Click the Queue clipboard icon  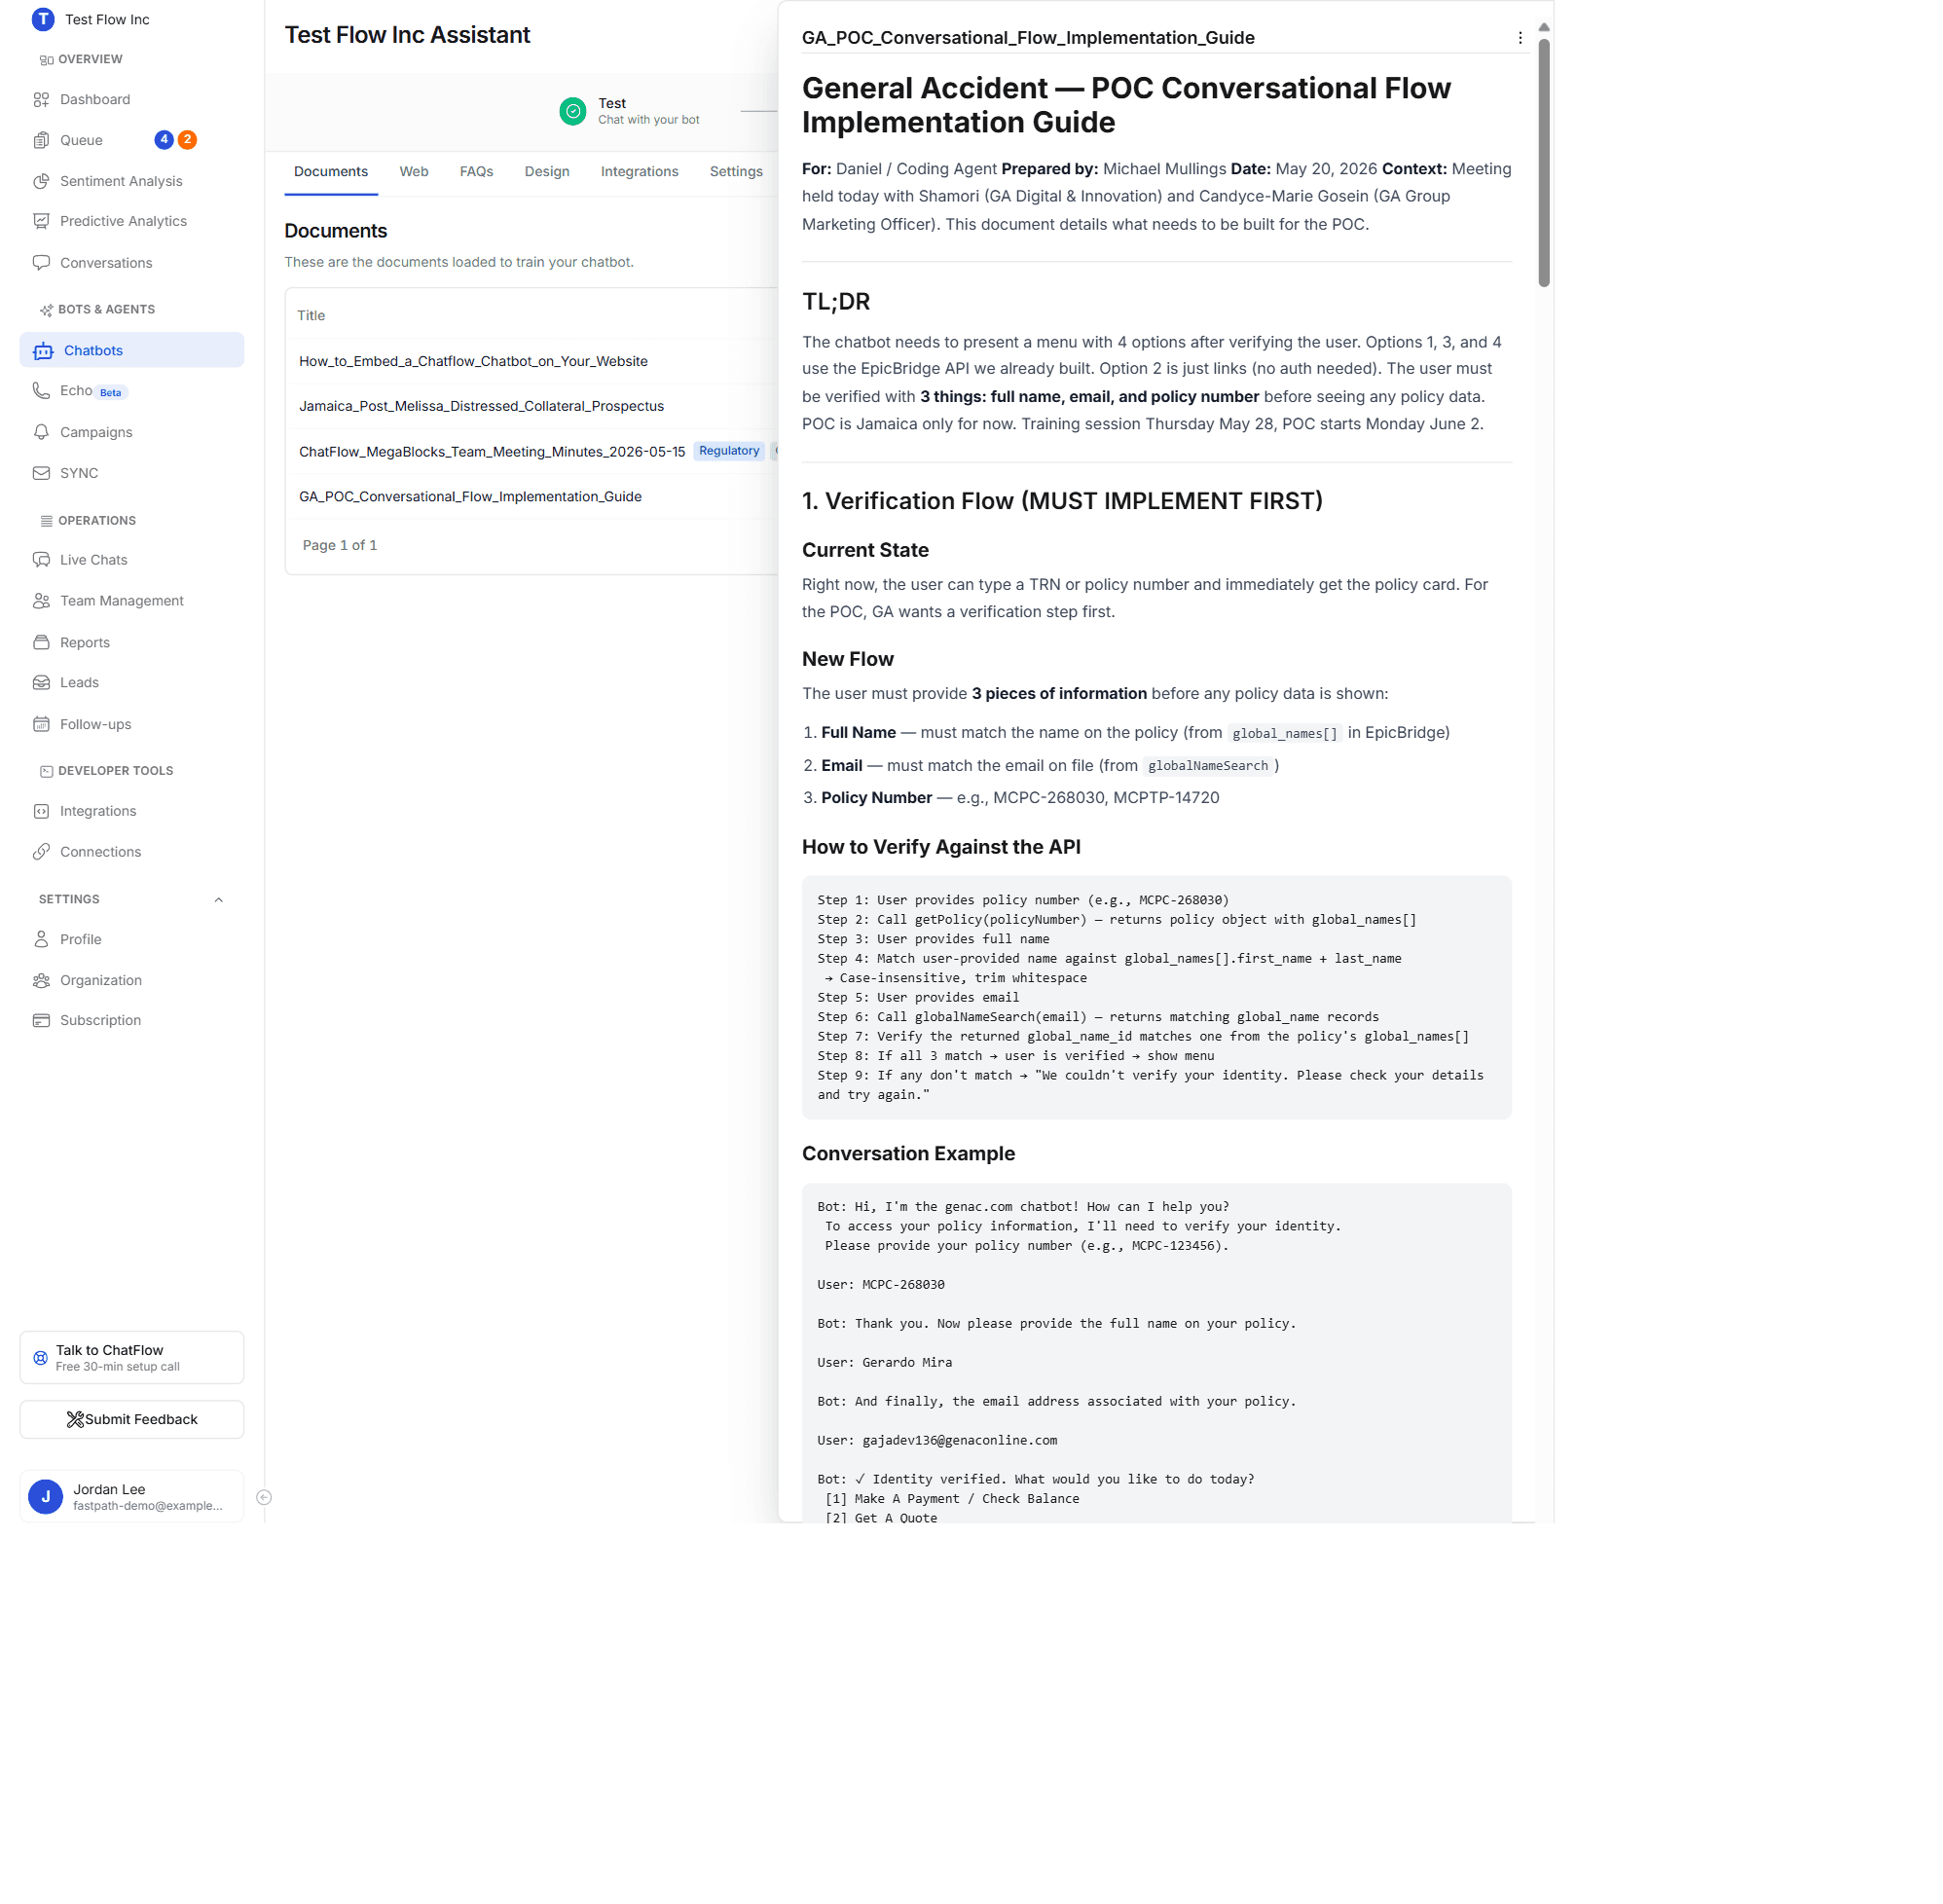pyautogui.click(x=41, y=140)
